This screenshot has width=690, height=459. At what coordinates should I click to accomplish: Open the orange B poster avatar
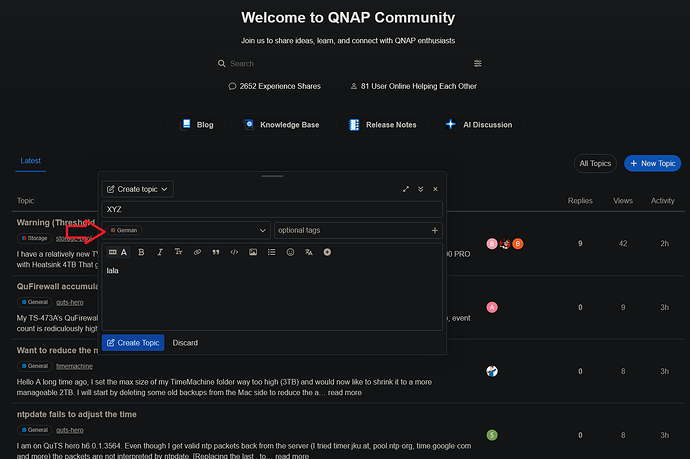click(518, 243)
